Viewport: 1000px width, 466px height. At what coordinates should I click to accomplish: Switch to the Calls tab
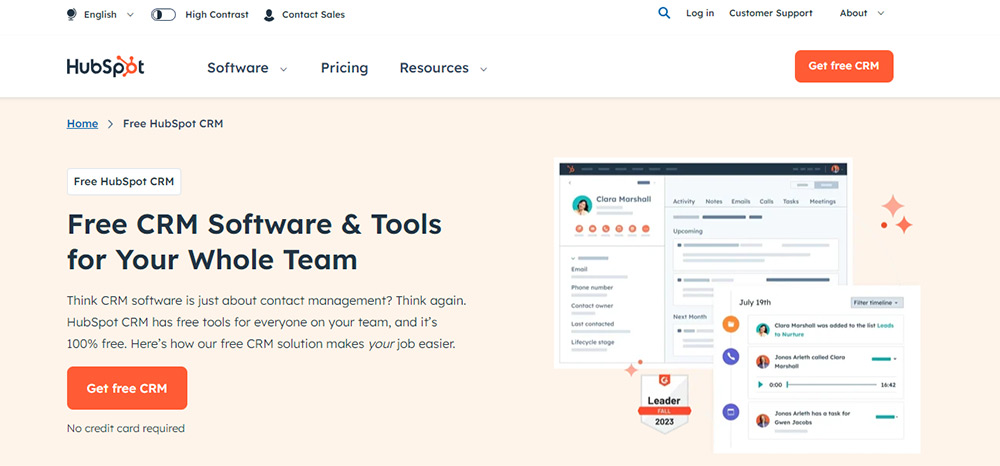pyautogui.click(x=767, y=201)
